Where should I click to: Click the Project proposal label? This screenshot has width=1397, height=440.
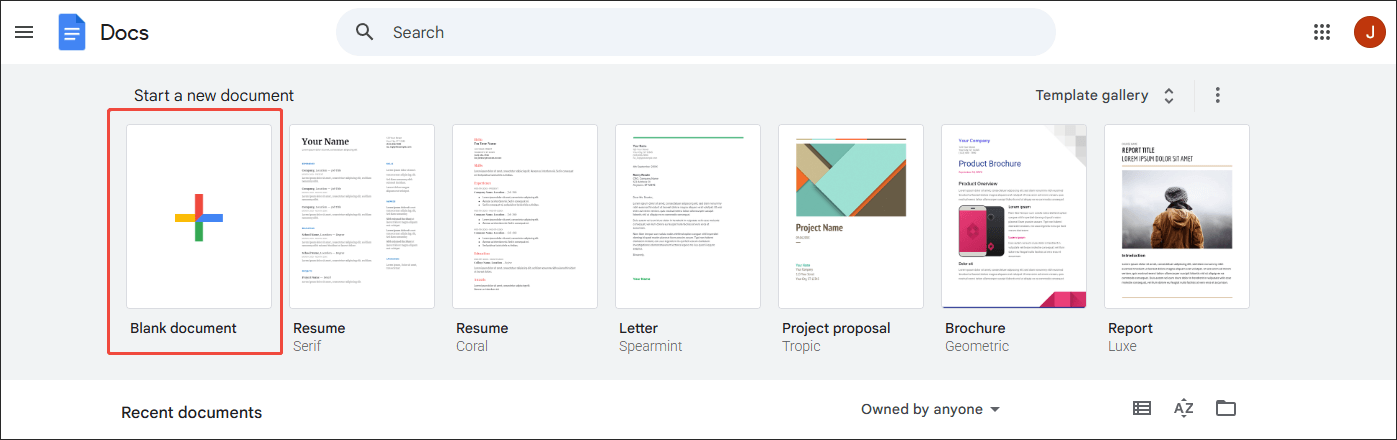click(x=836, y=328)
